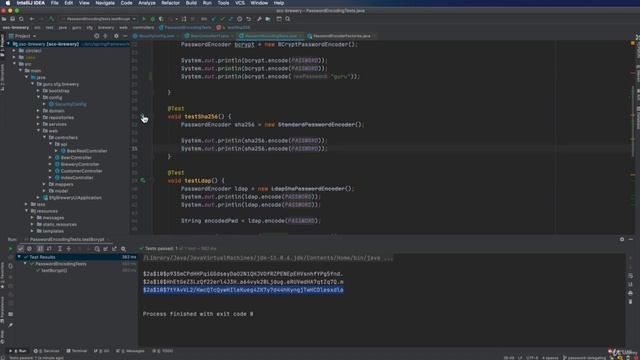Click the Export test results icon in the Run toolbar
The width and height of the screenshot is (640, 360).
coord(114,249)
